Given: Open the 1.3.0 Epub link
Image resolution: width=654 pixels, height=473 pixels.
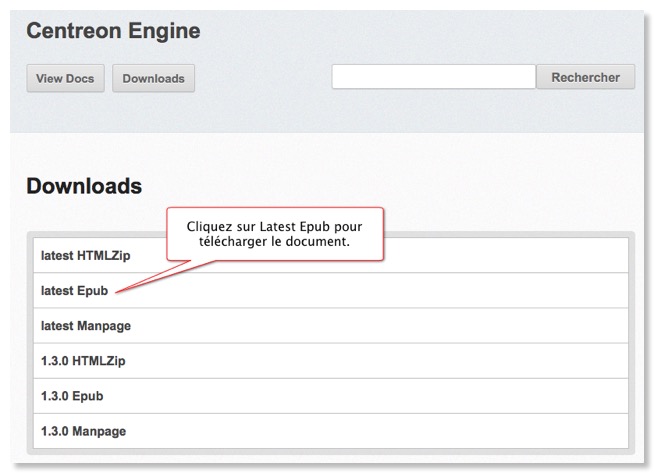Looking at the screenshot, I should 72,396.
